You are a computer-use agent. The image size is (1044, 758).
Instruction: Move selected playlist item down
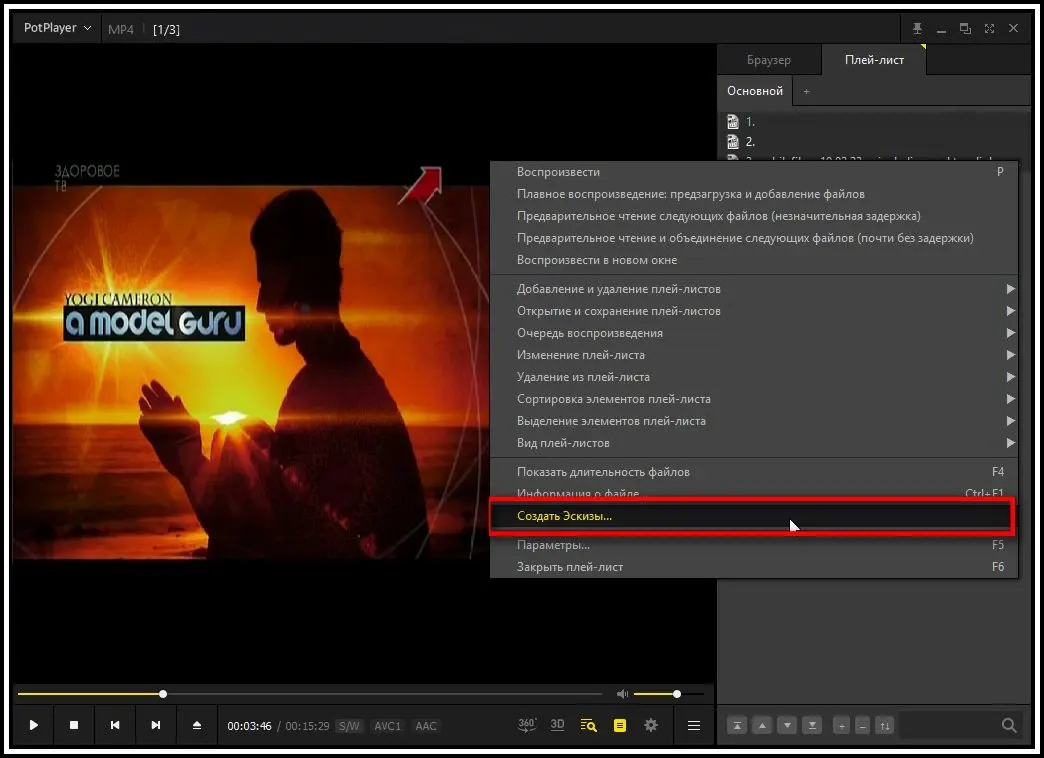click(787, 726)
